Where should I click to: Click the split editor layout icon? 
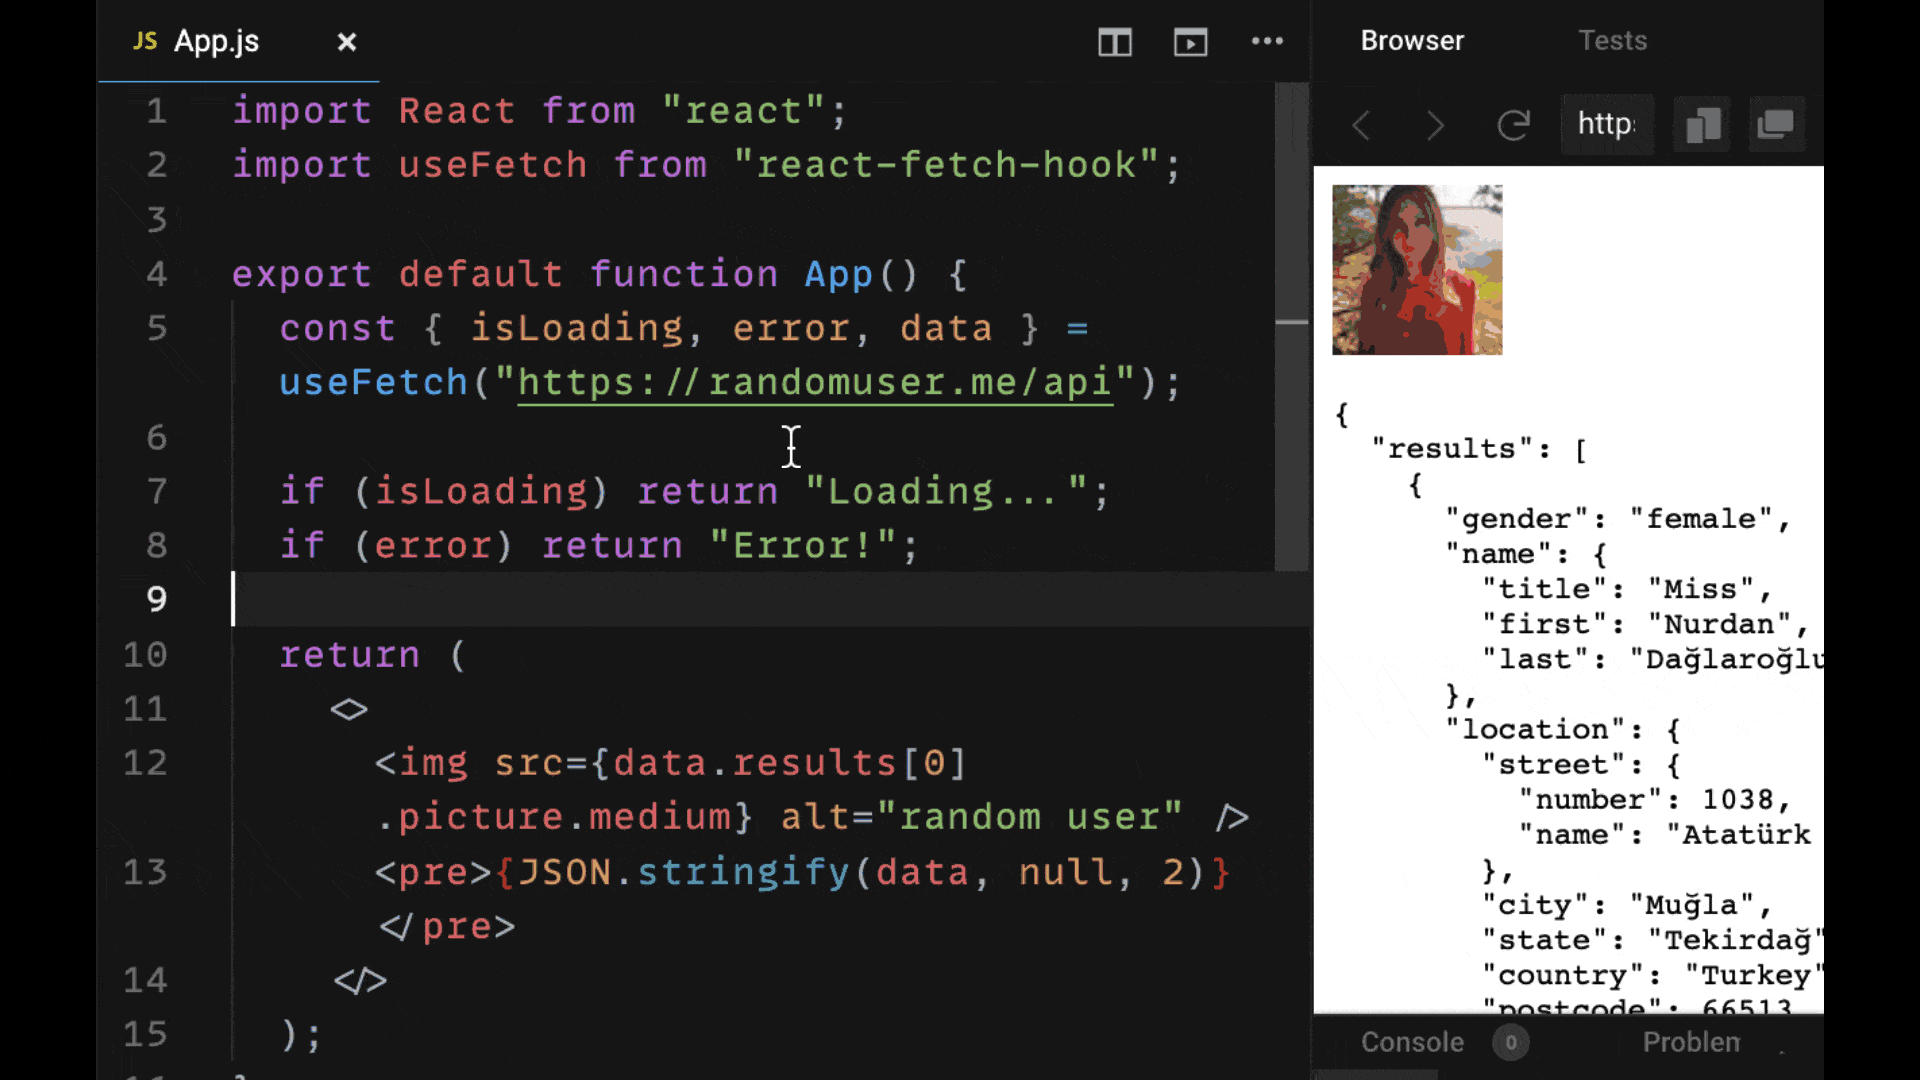coord(1114,42)
